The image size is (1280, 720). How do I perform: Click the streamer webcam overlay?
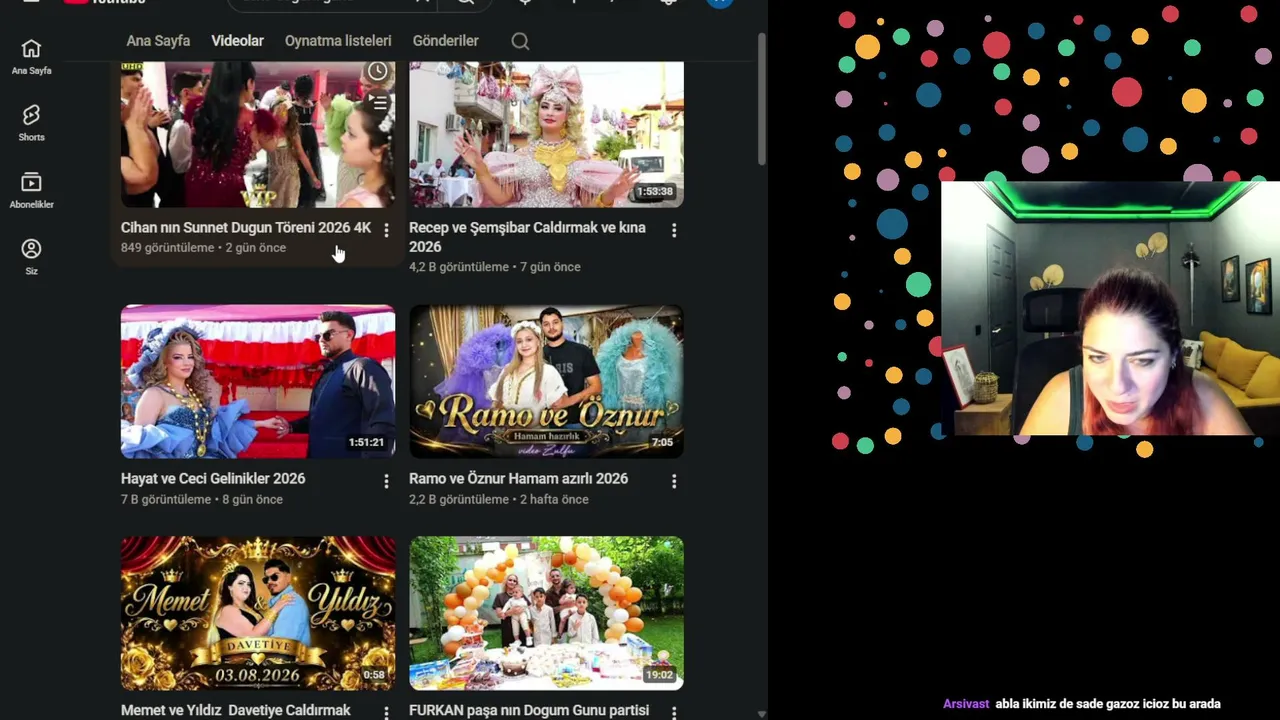1110,308
